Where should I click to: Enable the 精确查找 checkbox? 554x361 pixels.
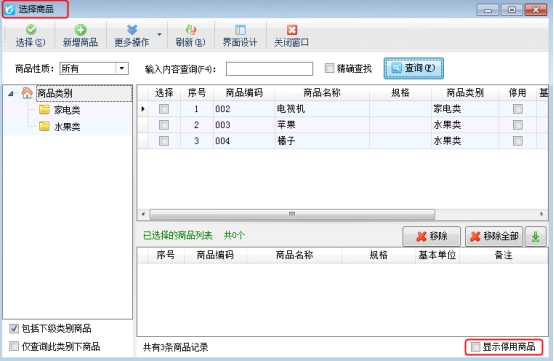tap(329, 68)
